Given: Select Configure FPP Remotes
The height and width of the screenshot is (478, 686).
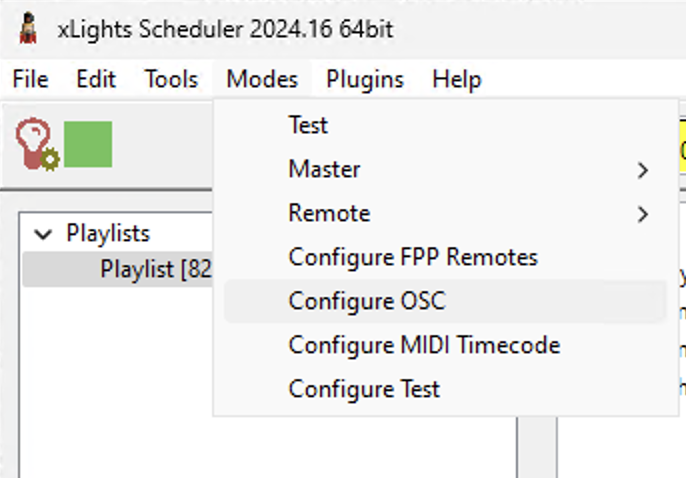Looking at the screenshot, I should [413, 258].
